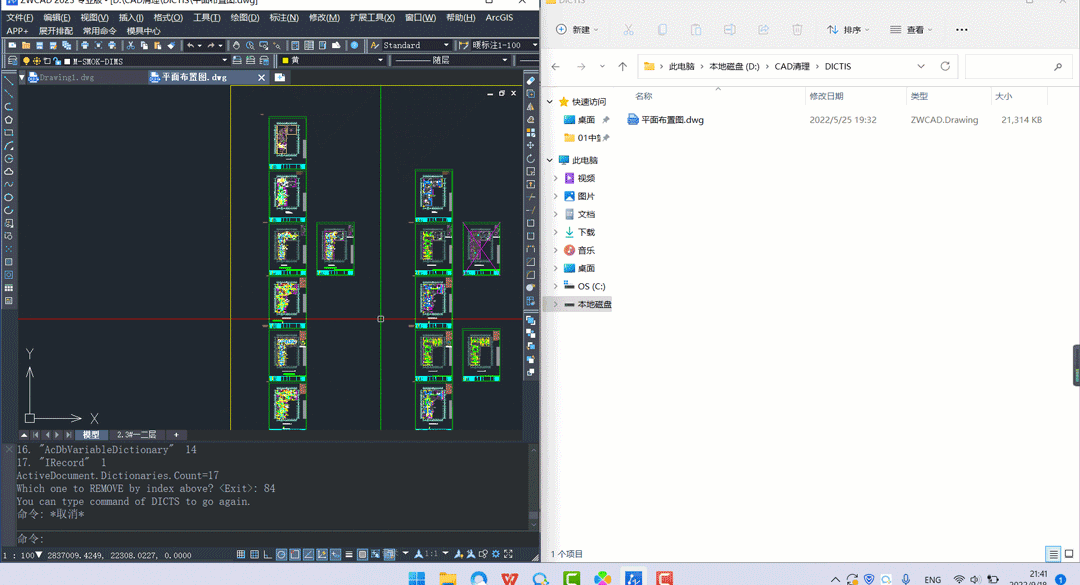The height and width of the screenshot is (585, 1080).
Task: Switch to 2.3#一二层 layout tab
Action: click(x=136, y=435)
